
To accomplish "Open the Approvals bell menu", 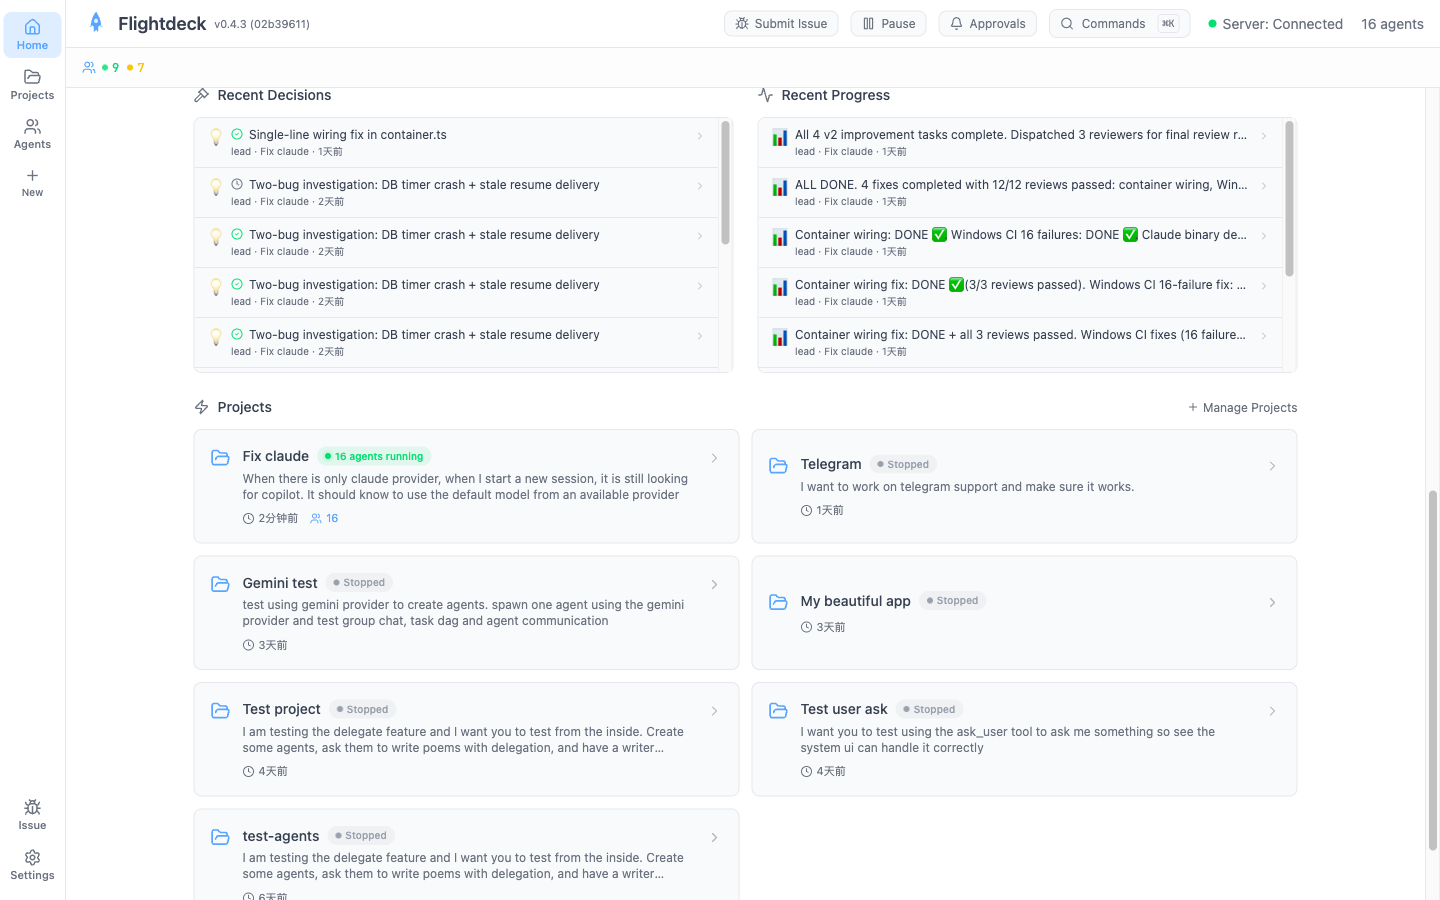I will click(987, 23).
